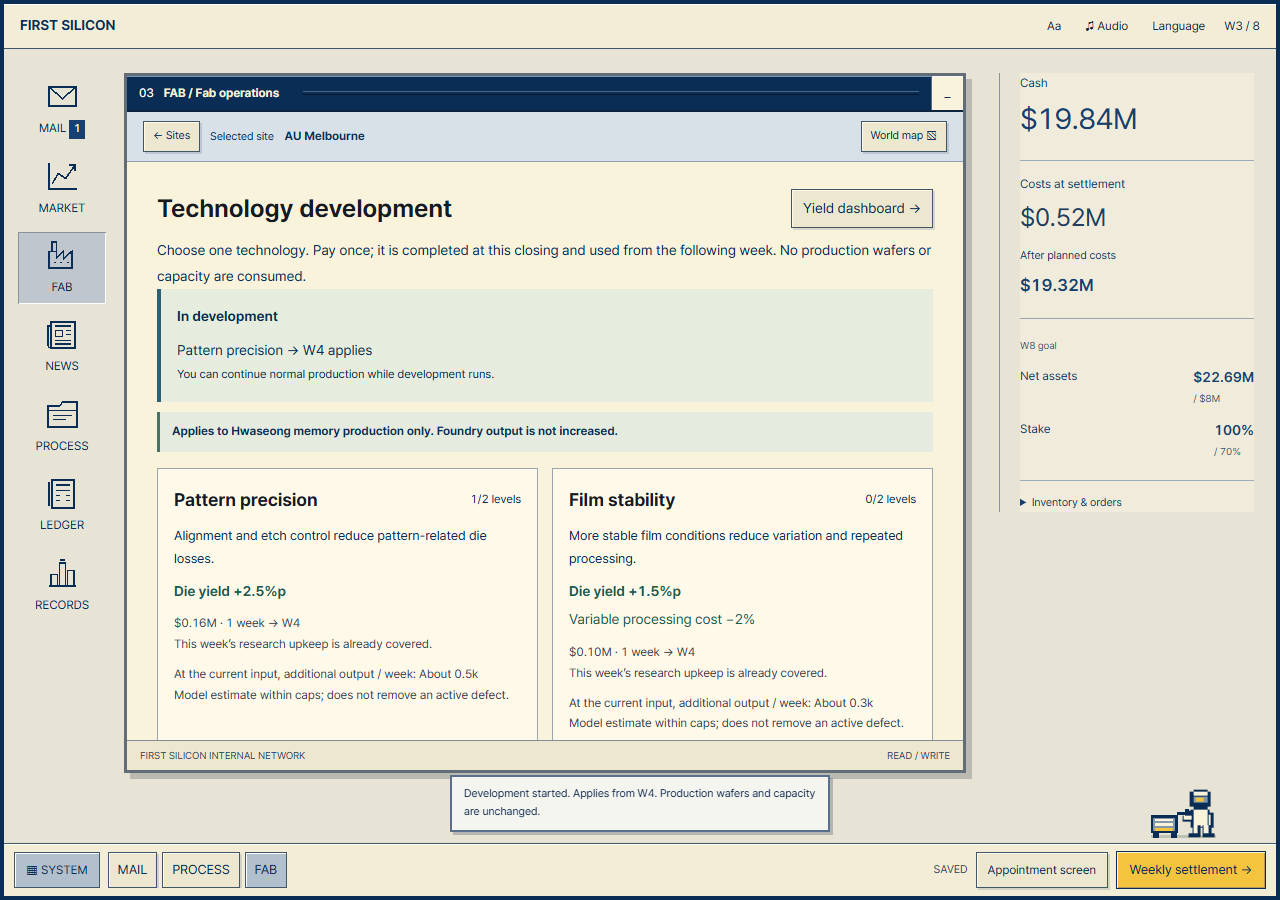Image resolution: width=1280 pixels, height=900 pixels.
Task: Click the Net assets value $22.69M
Action: tap(1223, 377)
